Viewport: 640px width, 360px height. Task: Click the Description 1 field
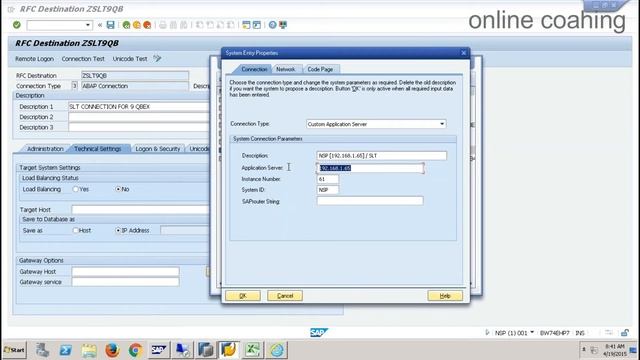pos(139,107)
